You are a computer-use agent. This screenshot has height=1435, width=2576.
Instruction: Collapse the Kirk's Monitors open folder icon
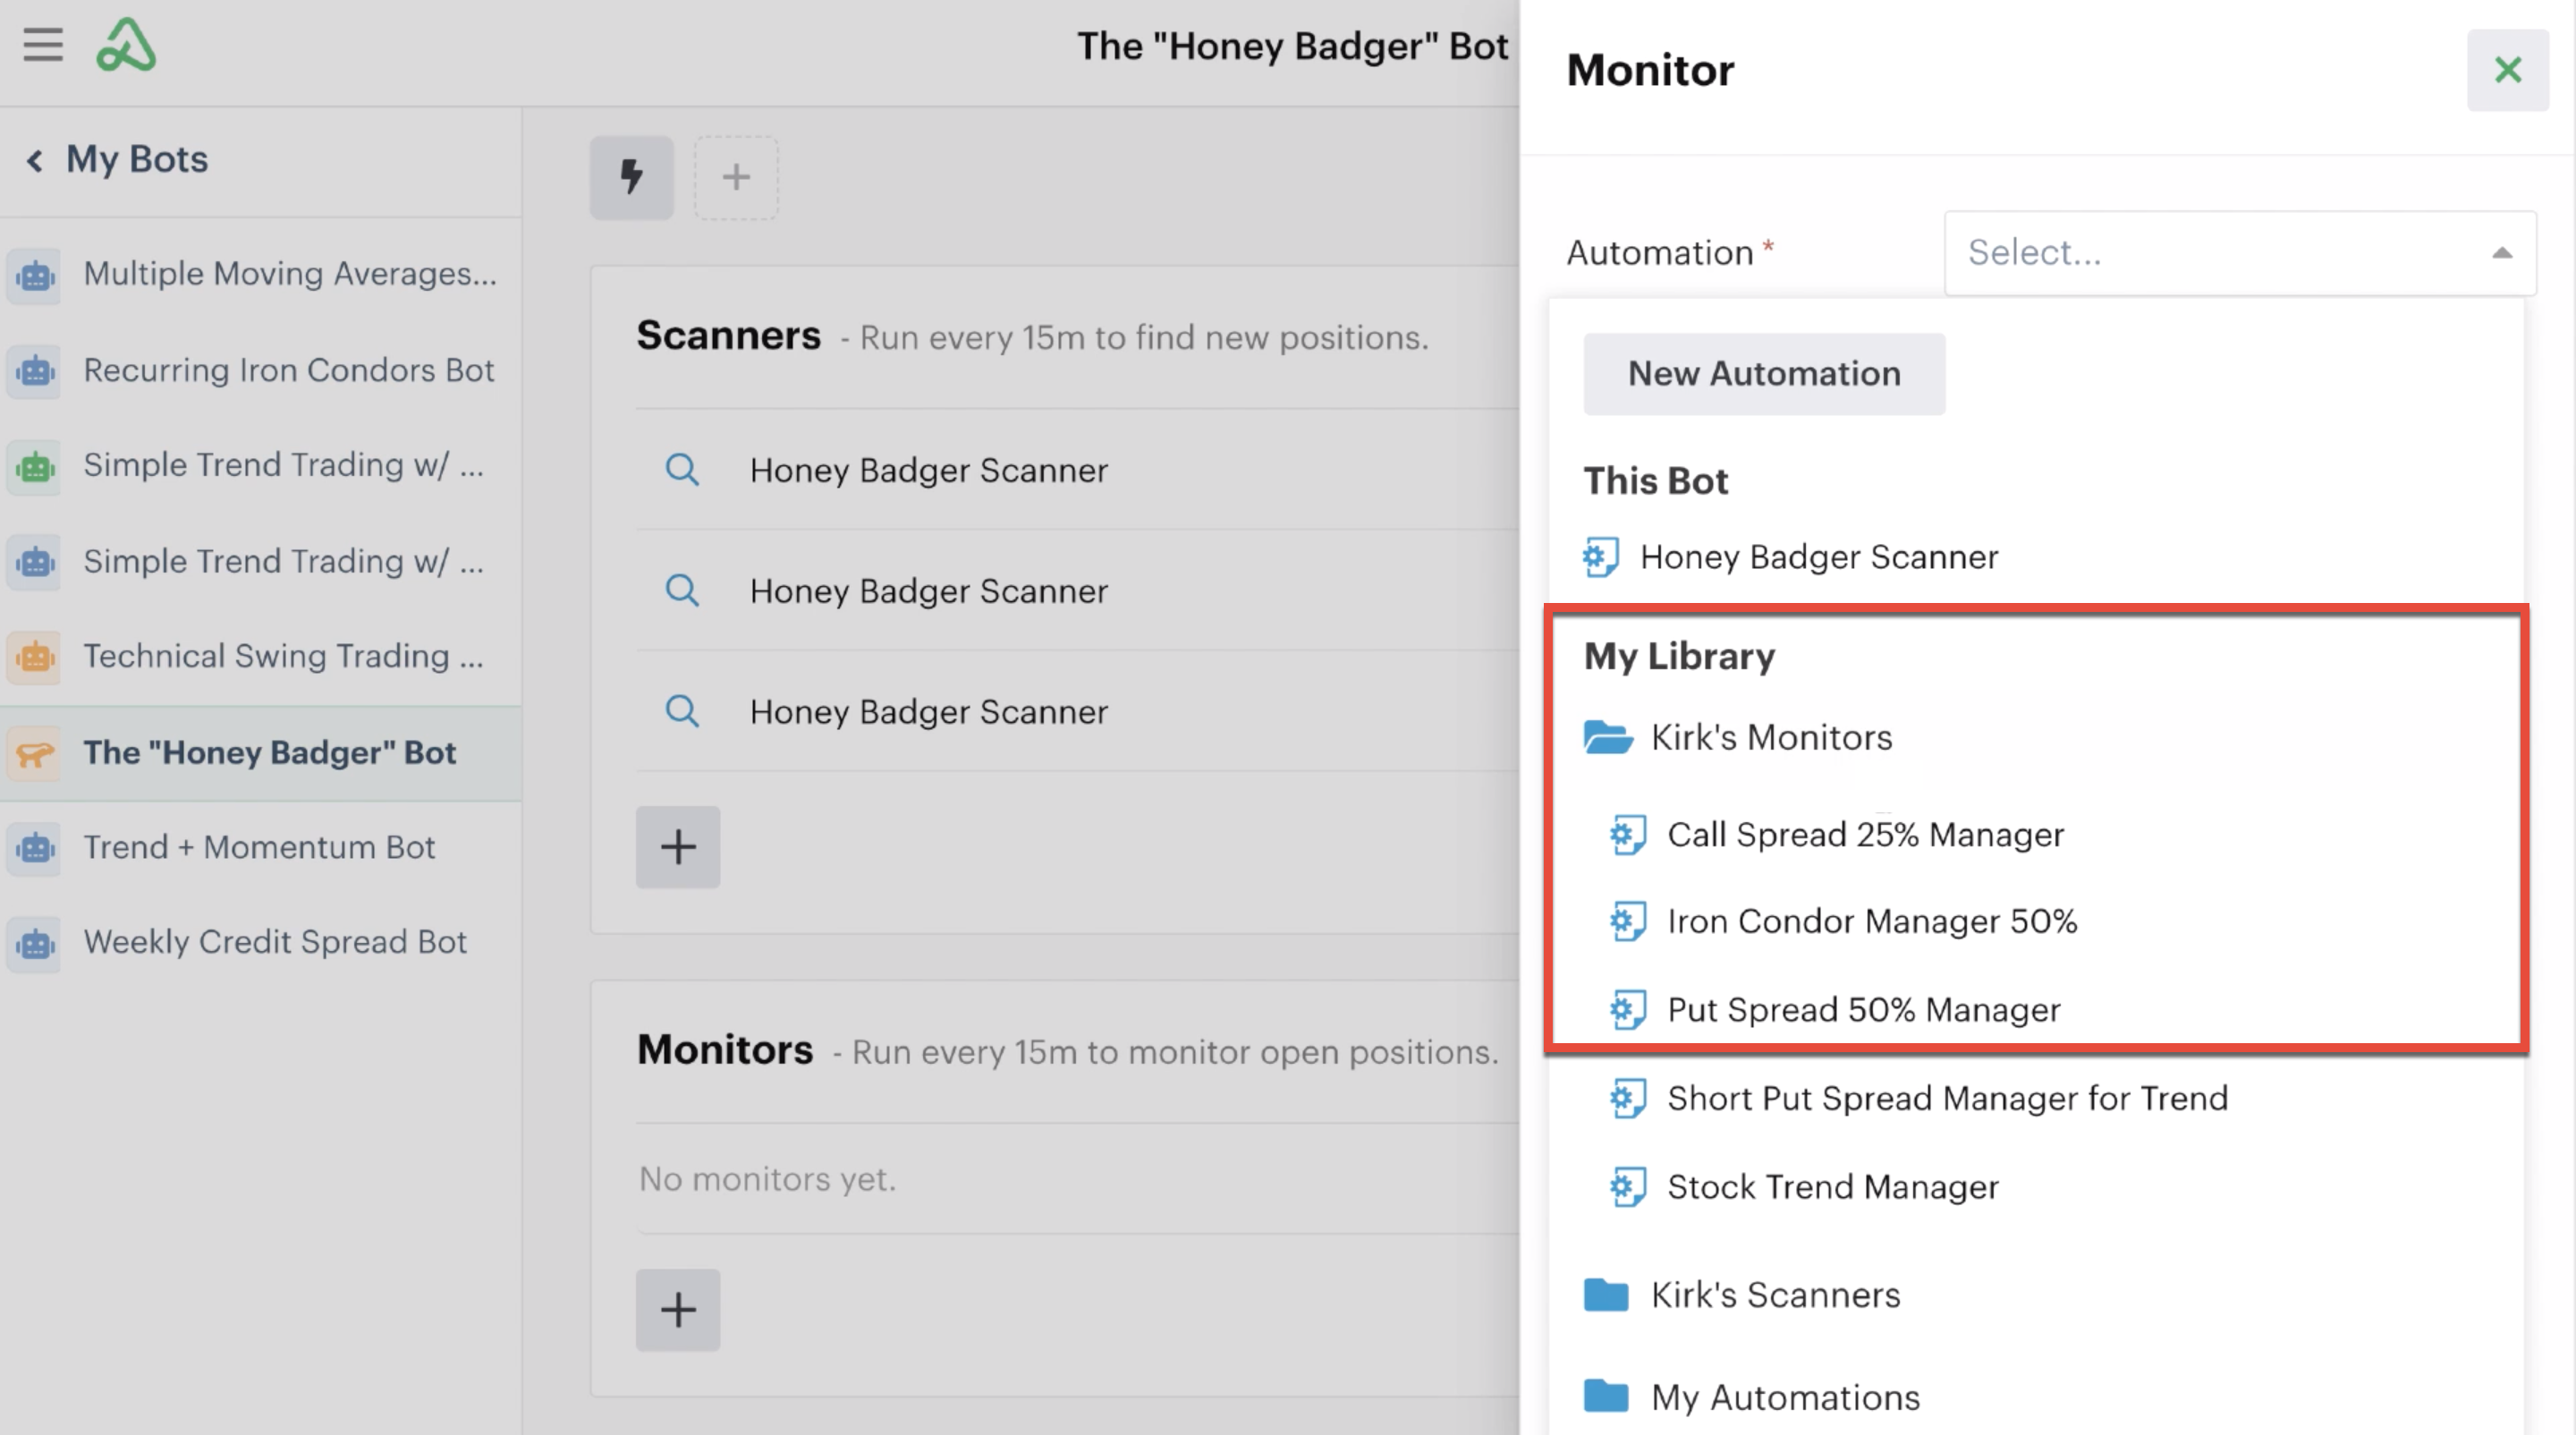(1608, 738)
